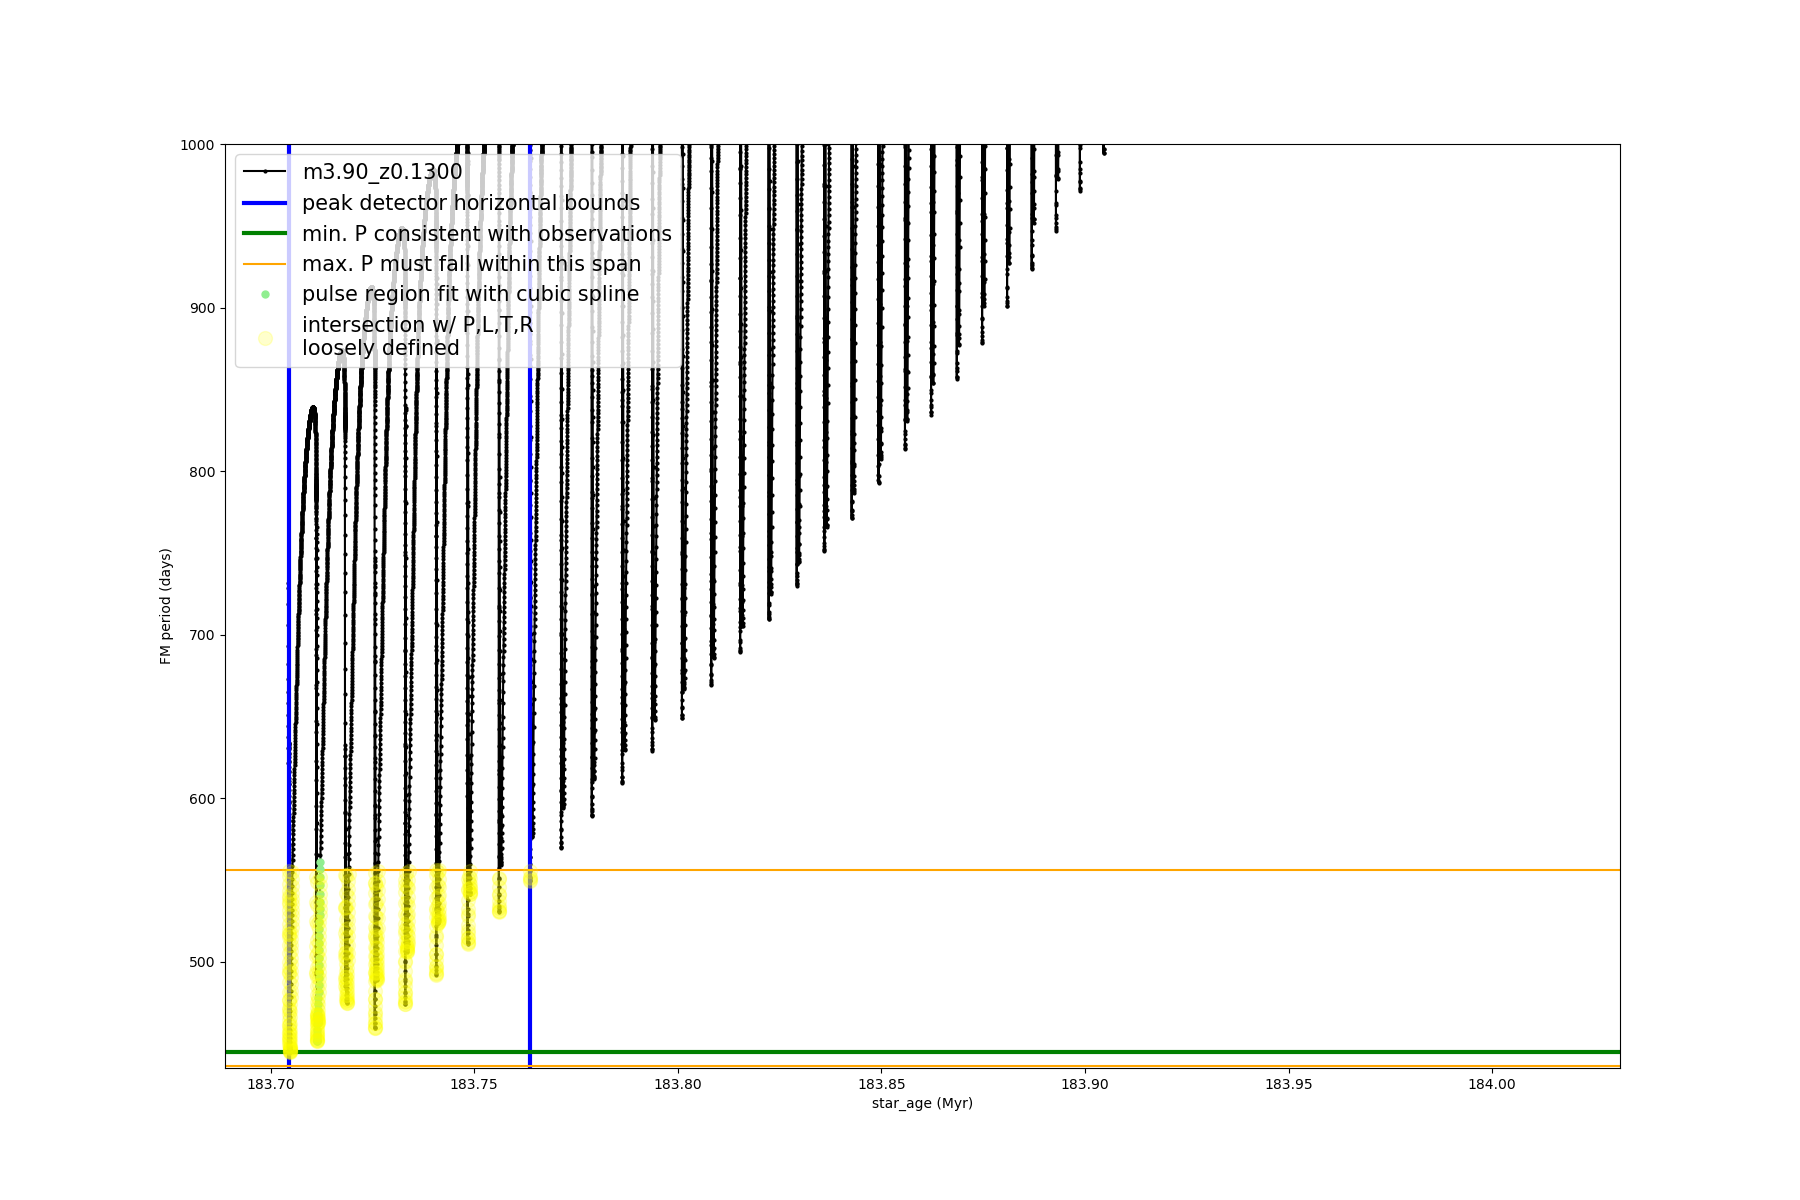Click the 700 y-axis tick label
The image size is (1800, 1200).
click(201, 635)
